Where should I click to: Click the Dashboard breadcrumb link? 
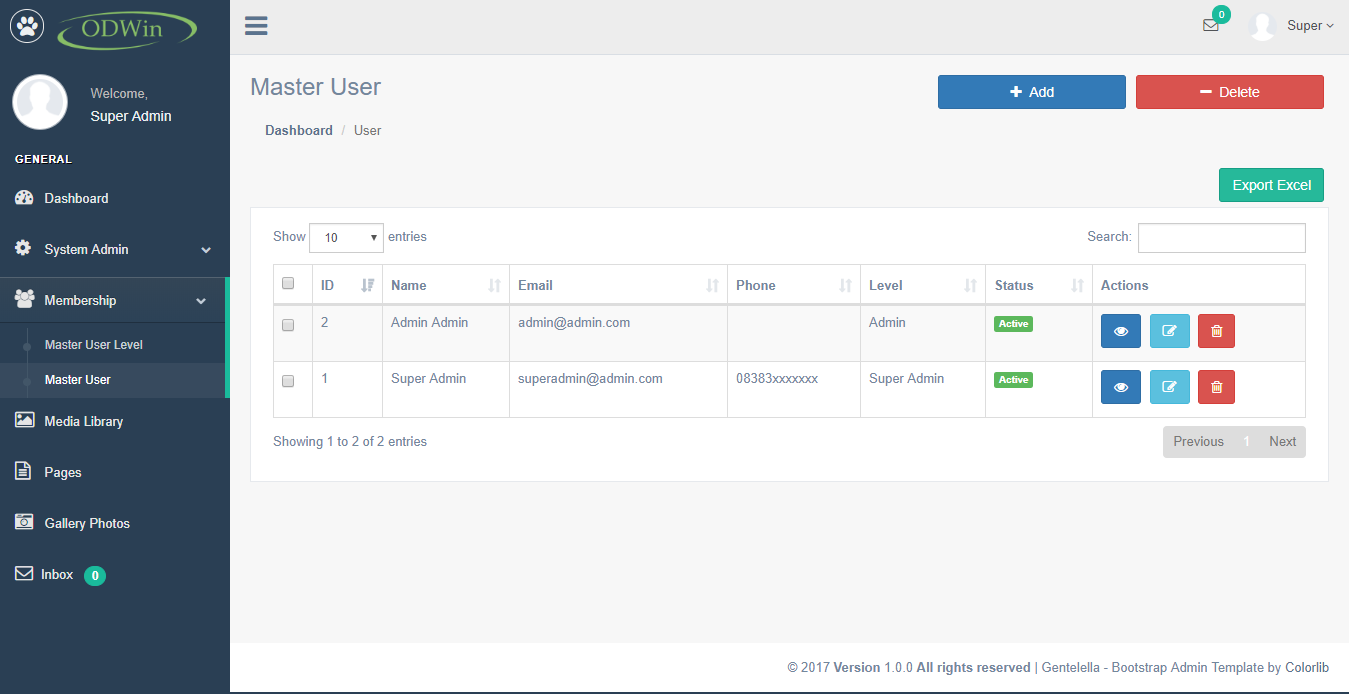point(299,130)
